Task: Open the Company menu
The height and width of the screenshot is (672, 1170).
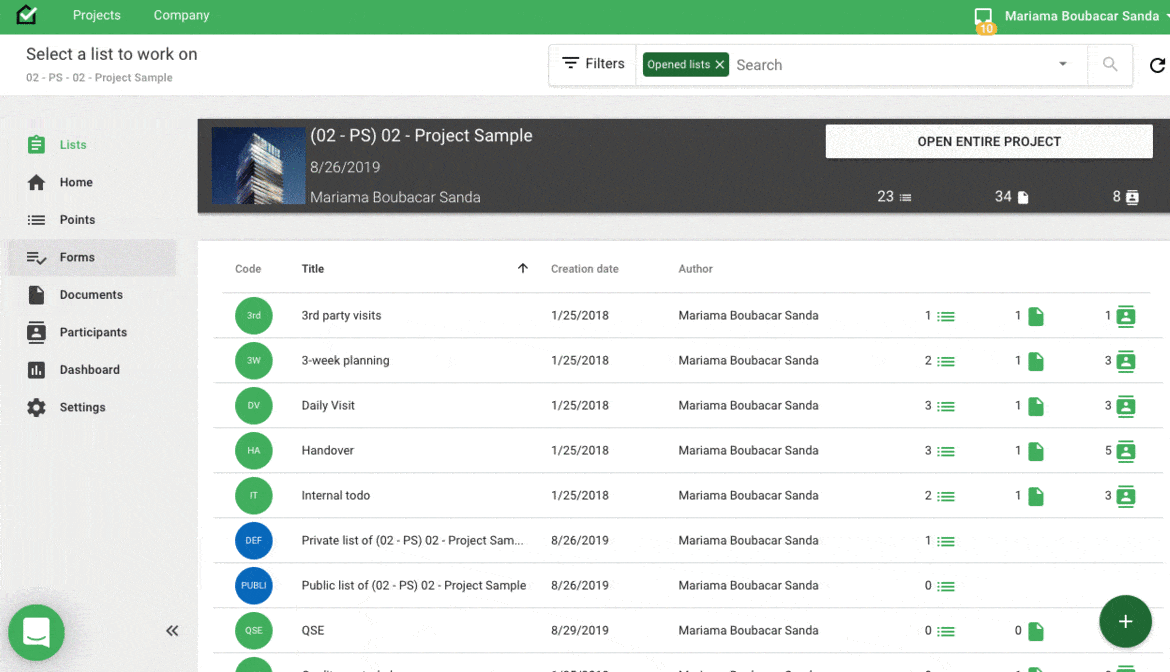Action: [x=181, y=16]
